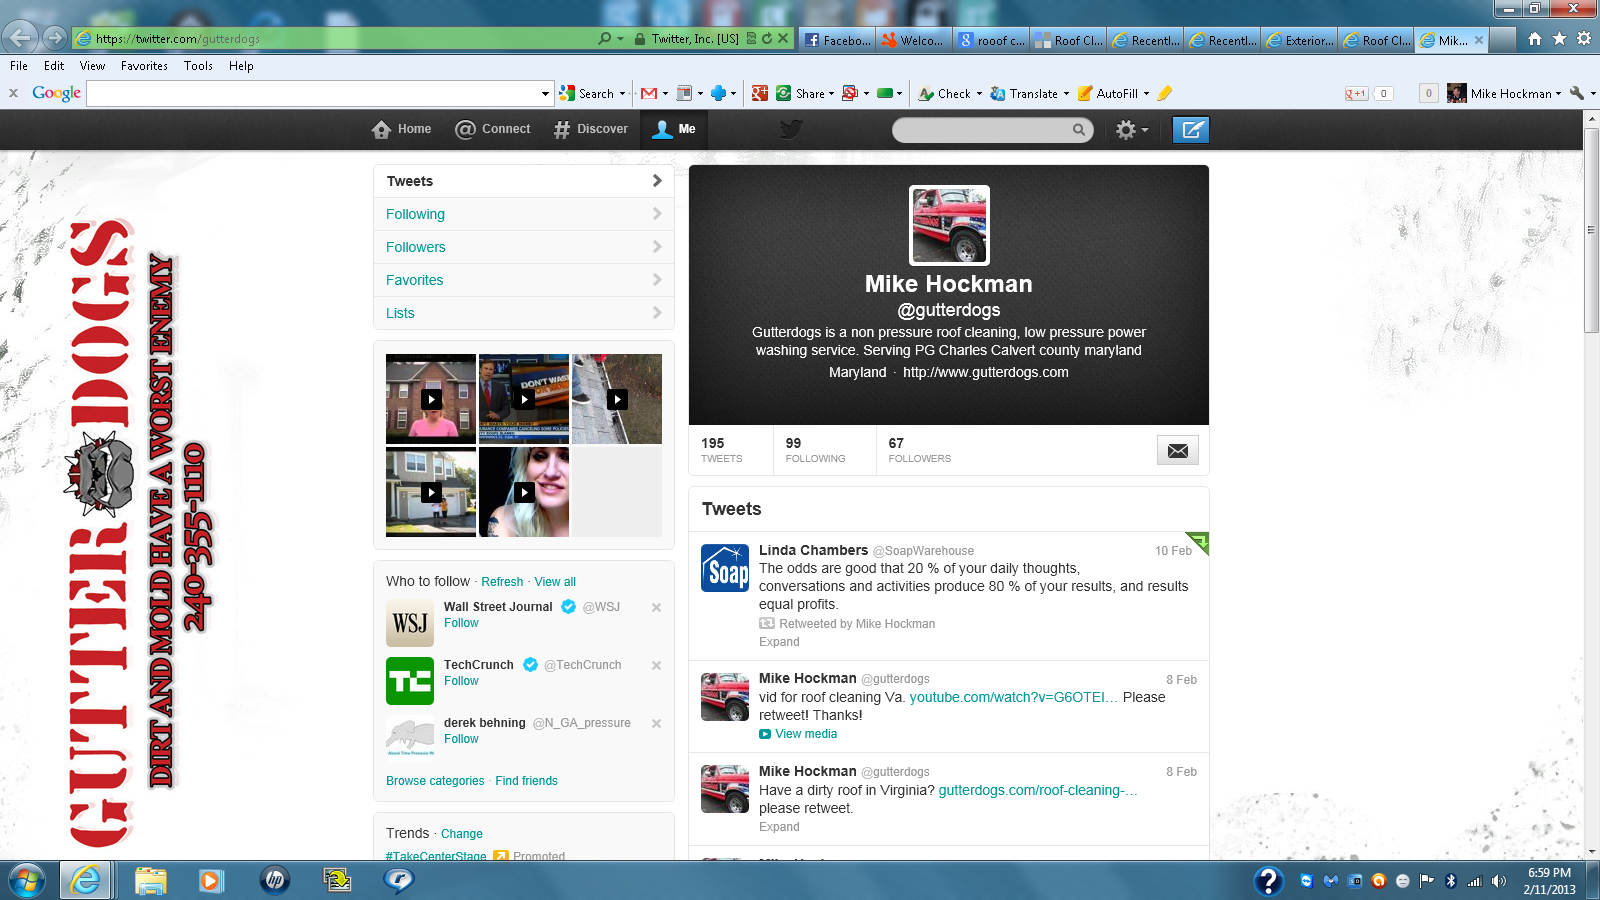Open Internet Explorer from the taskbar
The width and height of the screenshot is (1600, 900).
coord(86,880)
